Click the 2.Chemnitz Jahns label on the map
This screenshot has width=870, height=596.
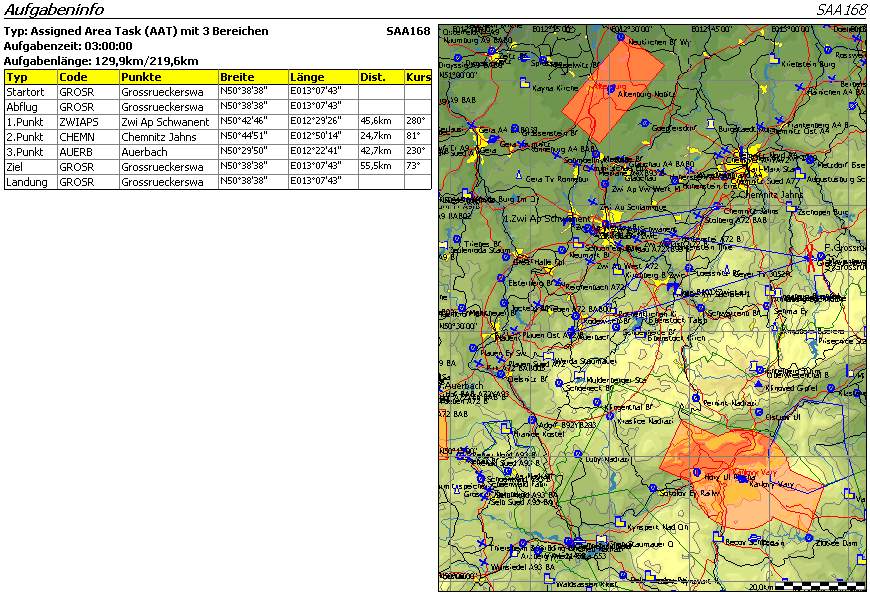click(767, 195)
